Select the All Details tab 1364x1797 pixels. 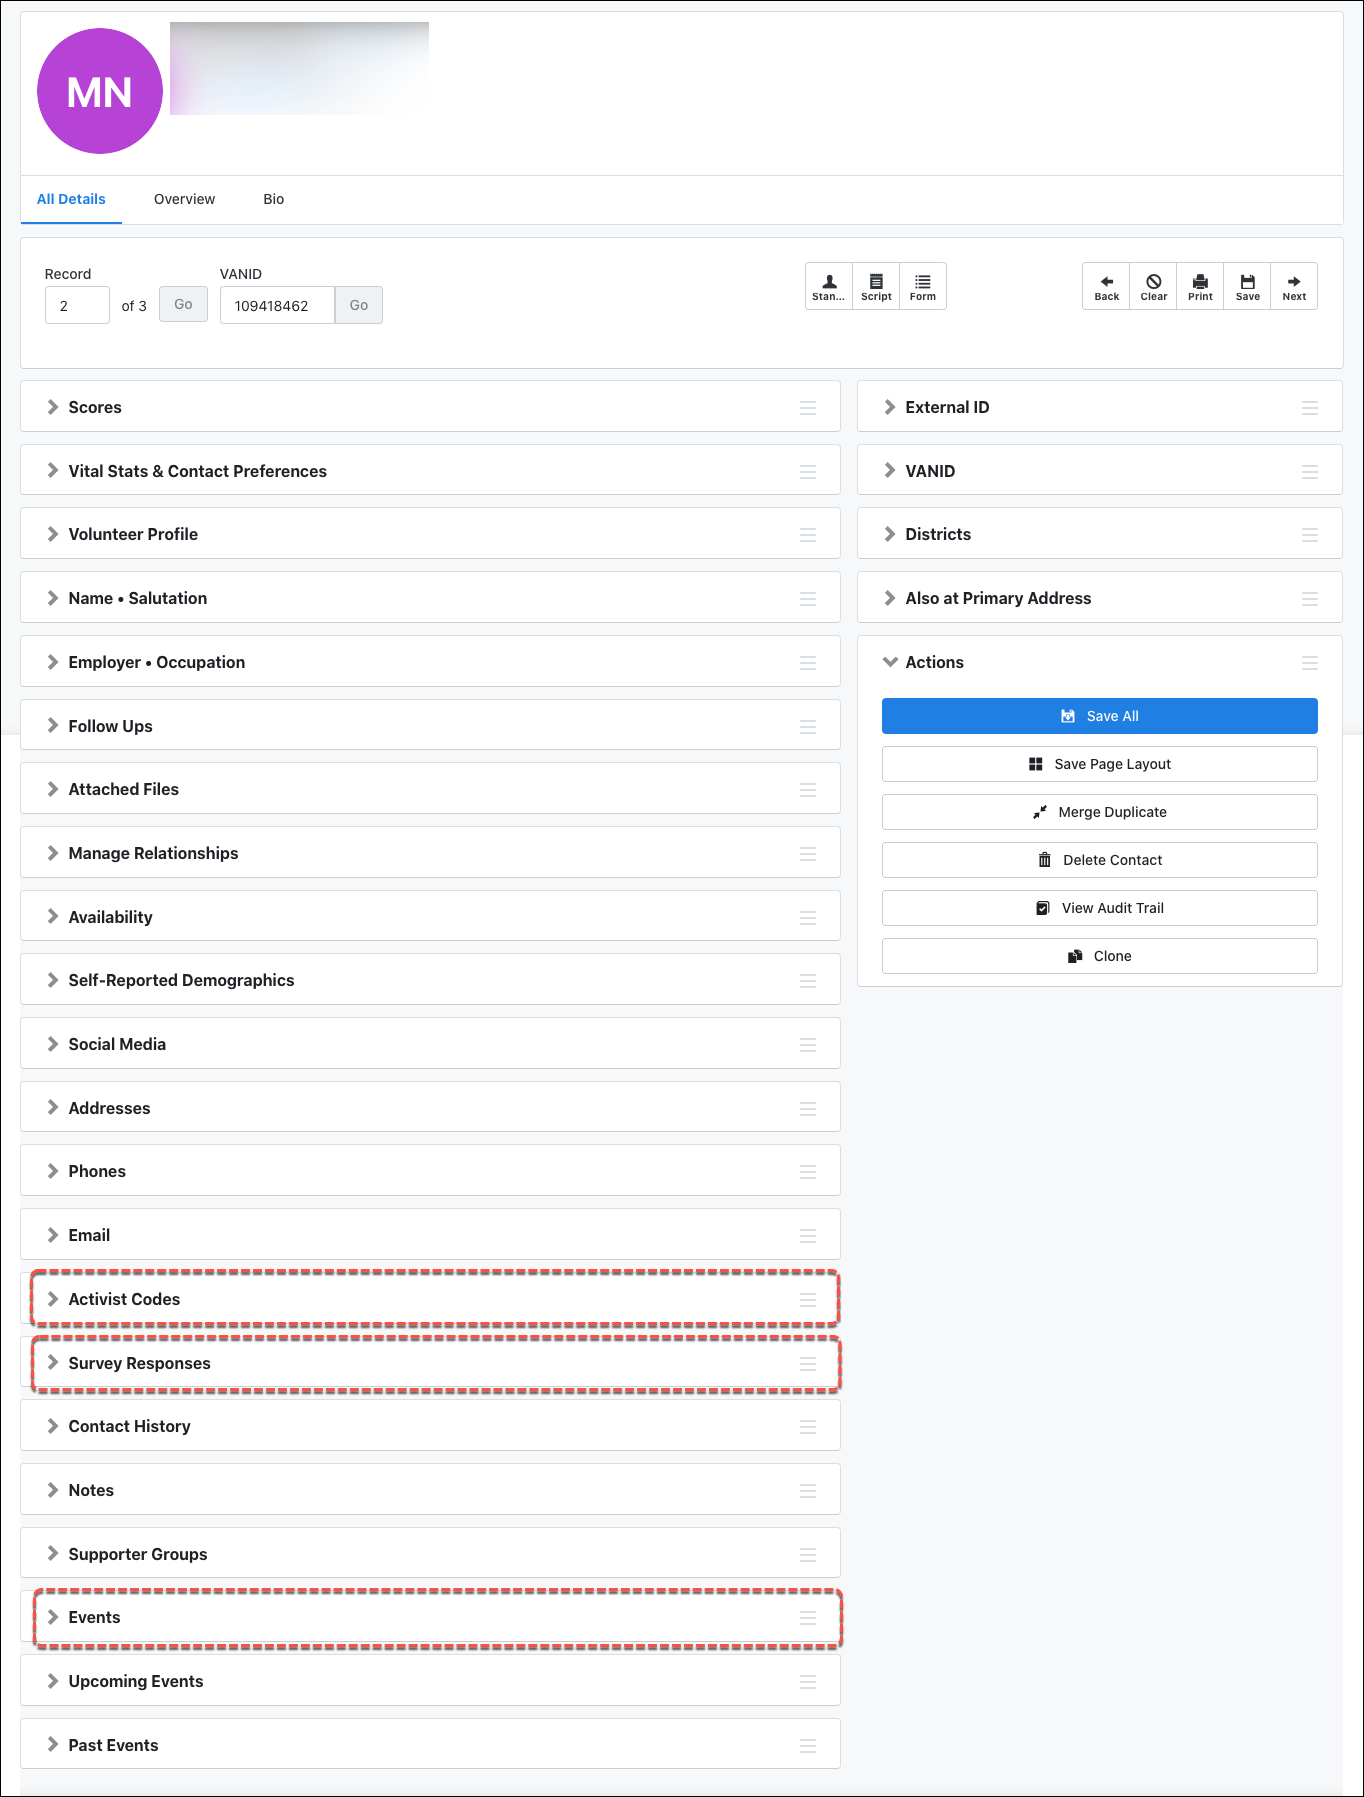point(71,199)
